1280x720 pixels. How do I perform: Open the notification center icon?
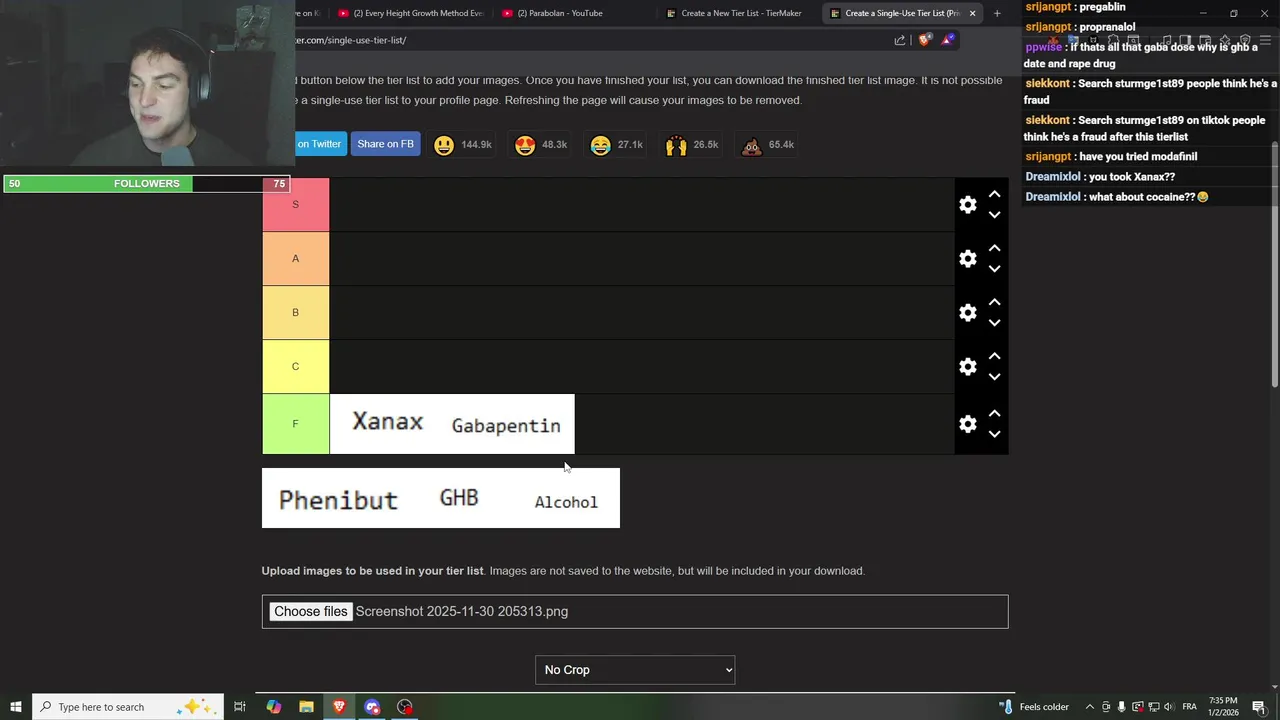click(x=1259, y=707)
